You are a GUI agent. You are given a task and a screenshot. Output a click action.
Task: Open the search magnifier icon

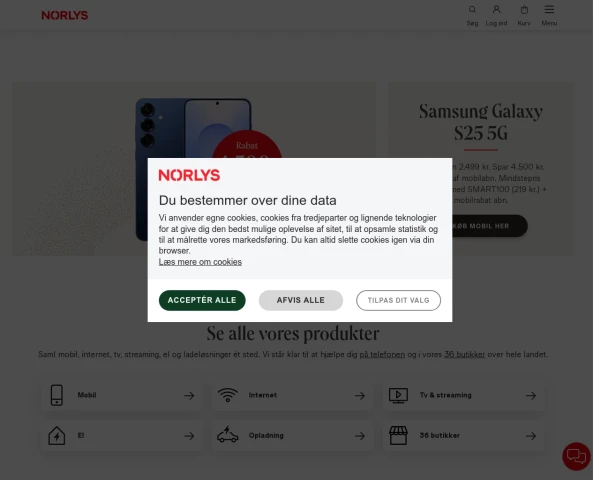472,10
